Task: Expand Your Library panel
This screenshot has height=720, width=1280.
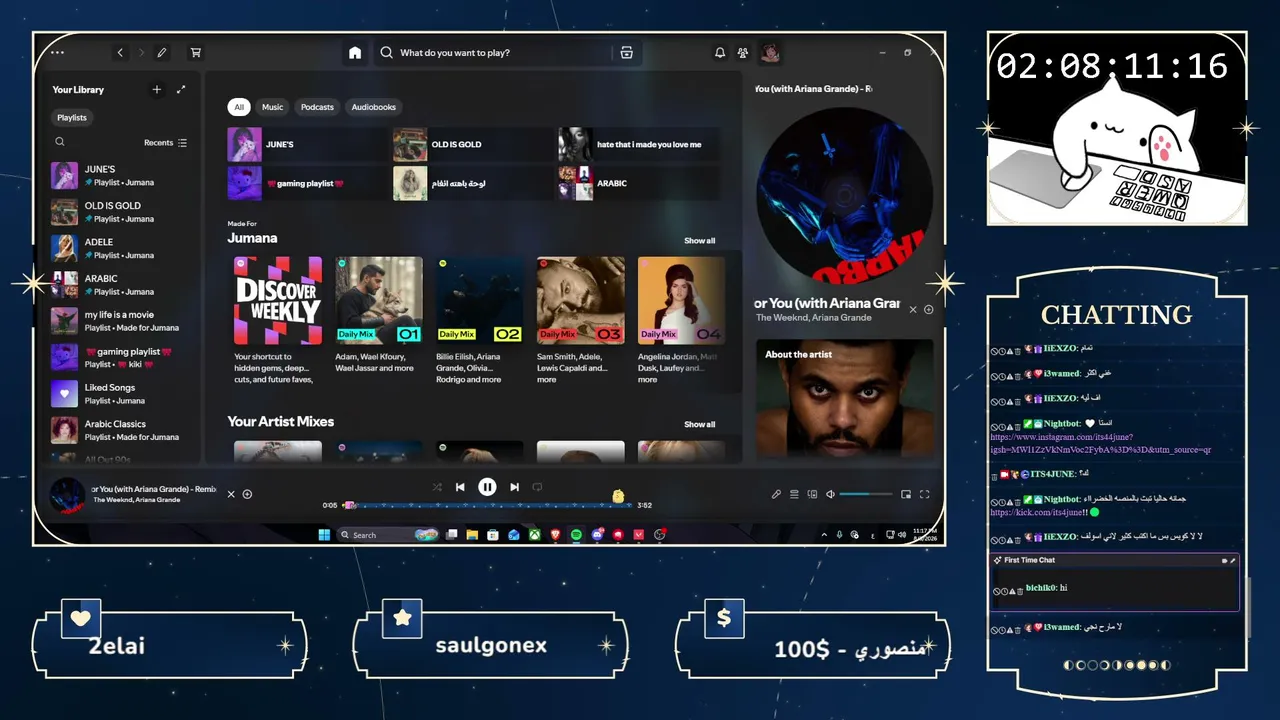Action: tap(181, 89)
